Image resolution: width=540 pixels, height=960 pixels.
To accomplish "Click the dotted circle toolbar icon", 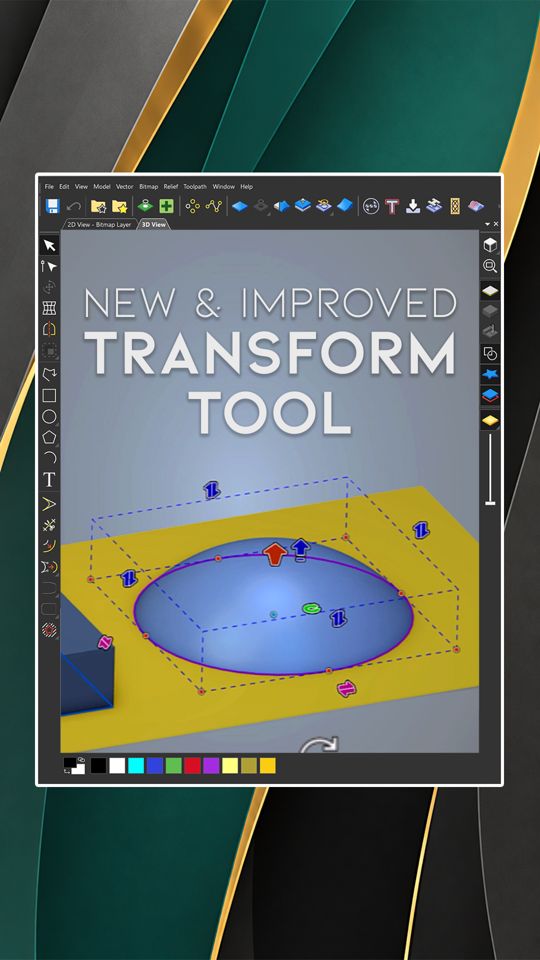I will 370,206.
